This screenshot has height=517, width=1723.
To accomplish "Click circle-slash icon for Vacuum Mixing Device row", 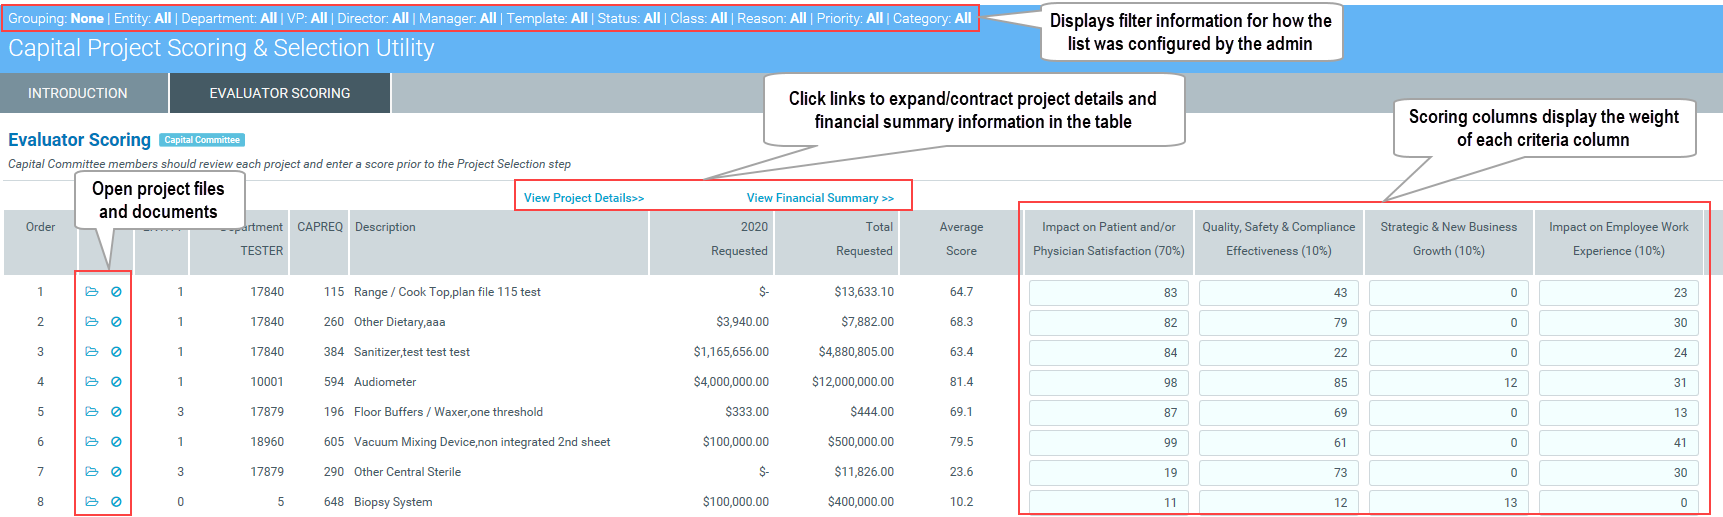I will click(116, 442).
